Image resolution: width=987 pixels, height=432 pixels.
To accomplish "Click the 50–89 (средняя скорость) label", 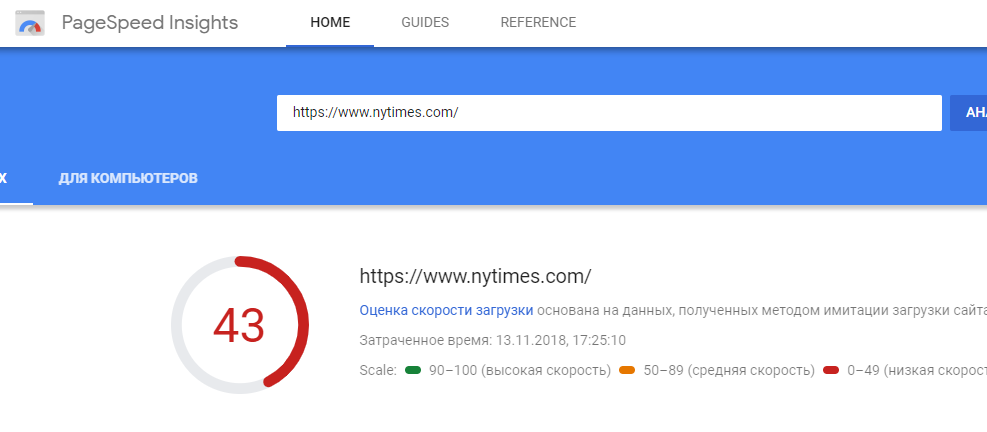I will click(729, 371).
